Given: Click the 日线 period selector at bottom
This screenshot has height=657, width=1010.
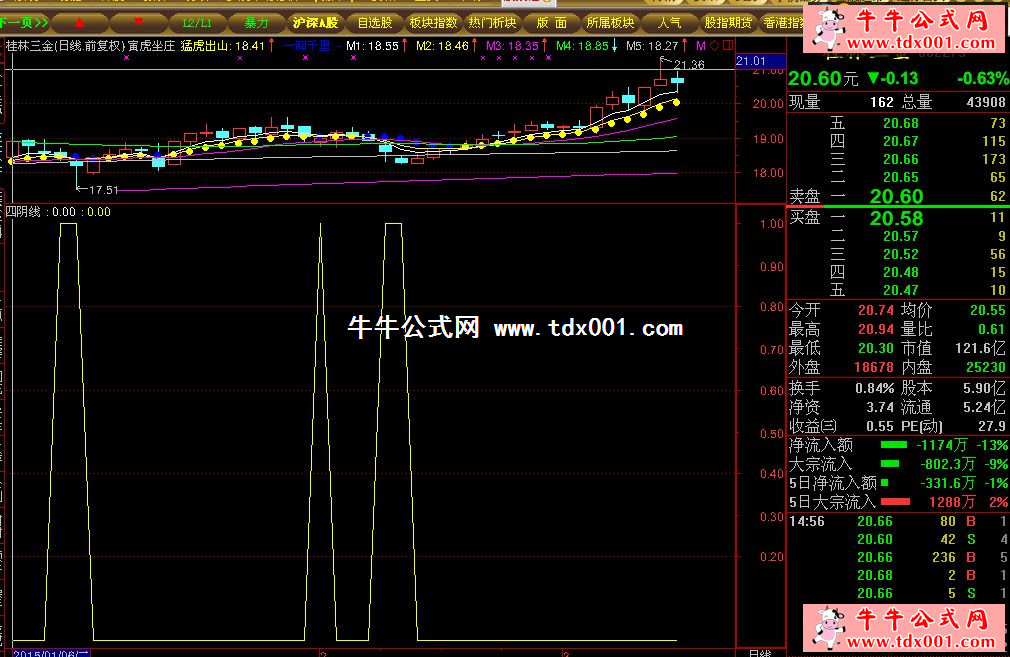Looking at the screenshot, I should (760, 653).
